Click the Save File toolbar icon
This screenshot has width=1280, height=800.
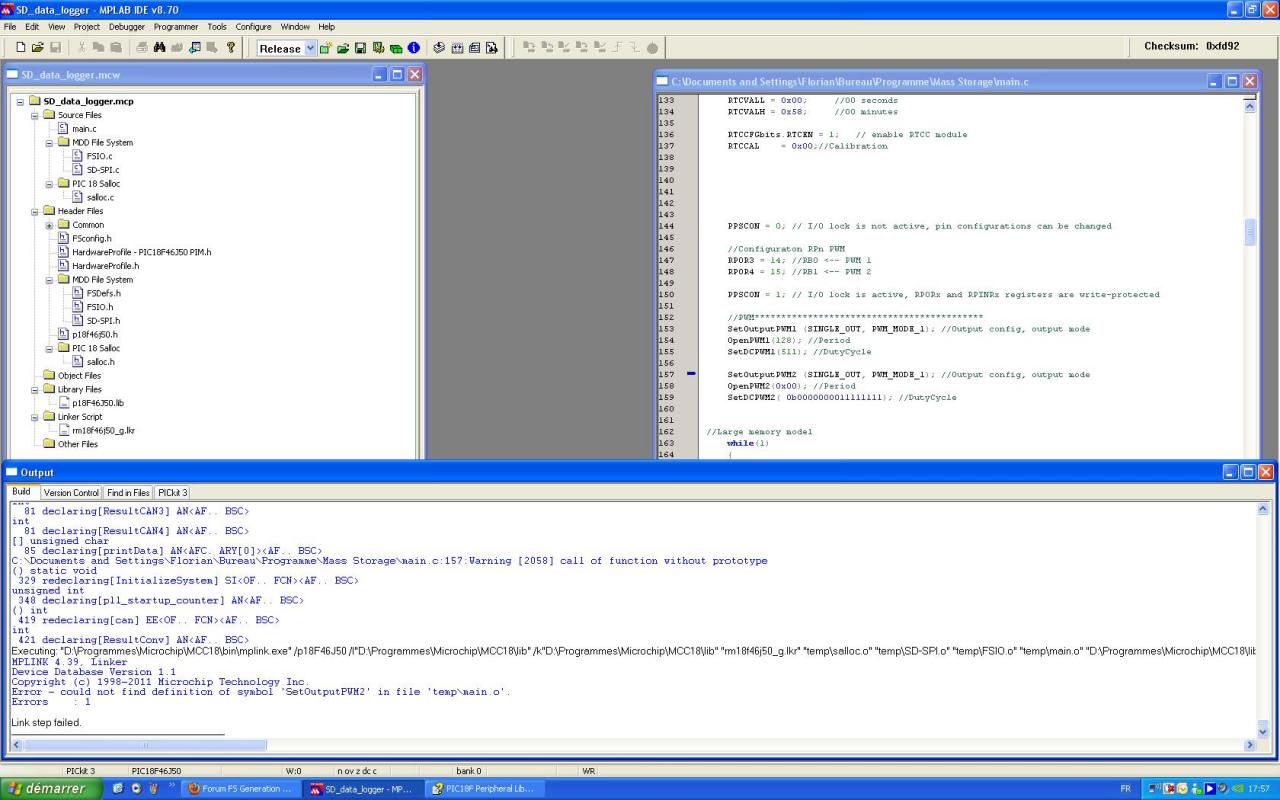tap(55, 47)
